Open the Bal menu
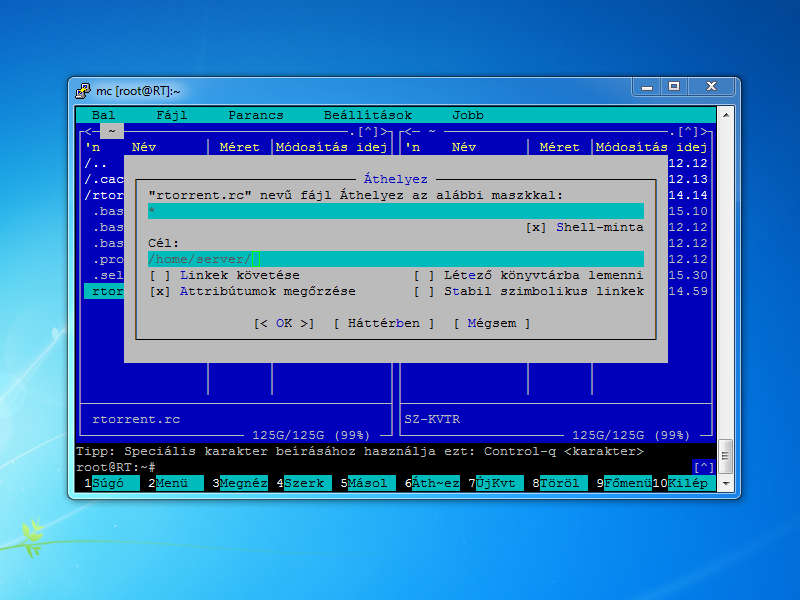 click(104, 115)
